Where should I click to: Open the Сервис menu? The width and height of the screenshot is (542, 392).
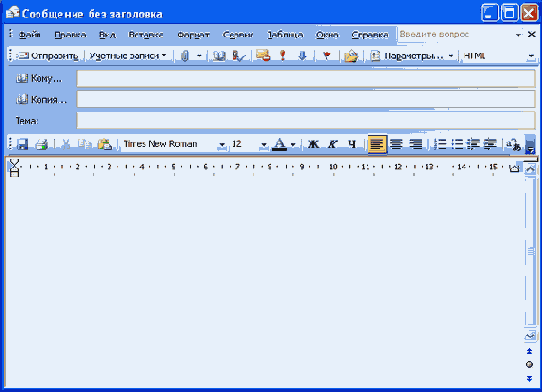(x=238, y=35)
